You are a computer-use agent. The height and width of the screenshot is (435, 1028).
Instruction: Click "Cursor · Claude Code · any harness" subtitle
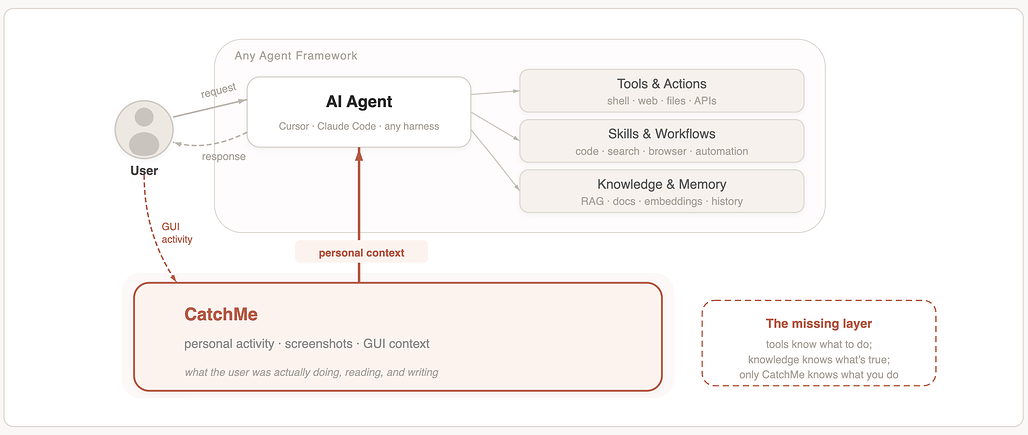359,126
